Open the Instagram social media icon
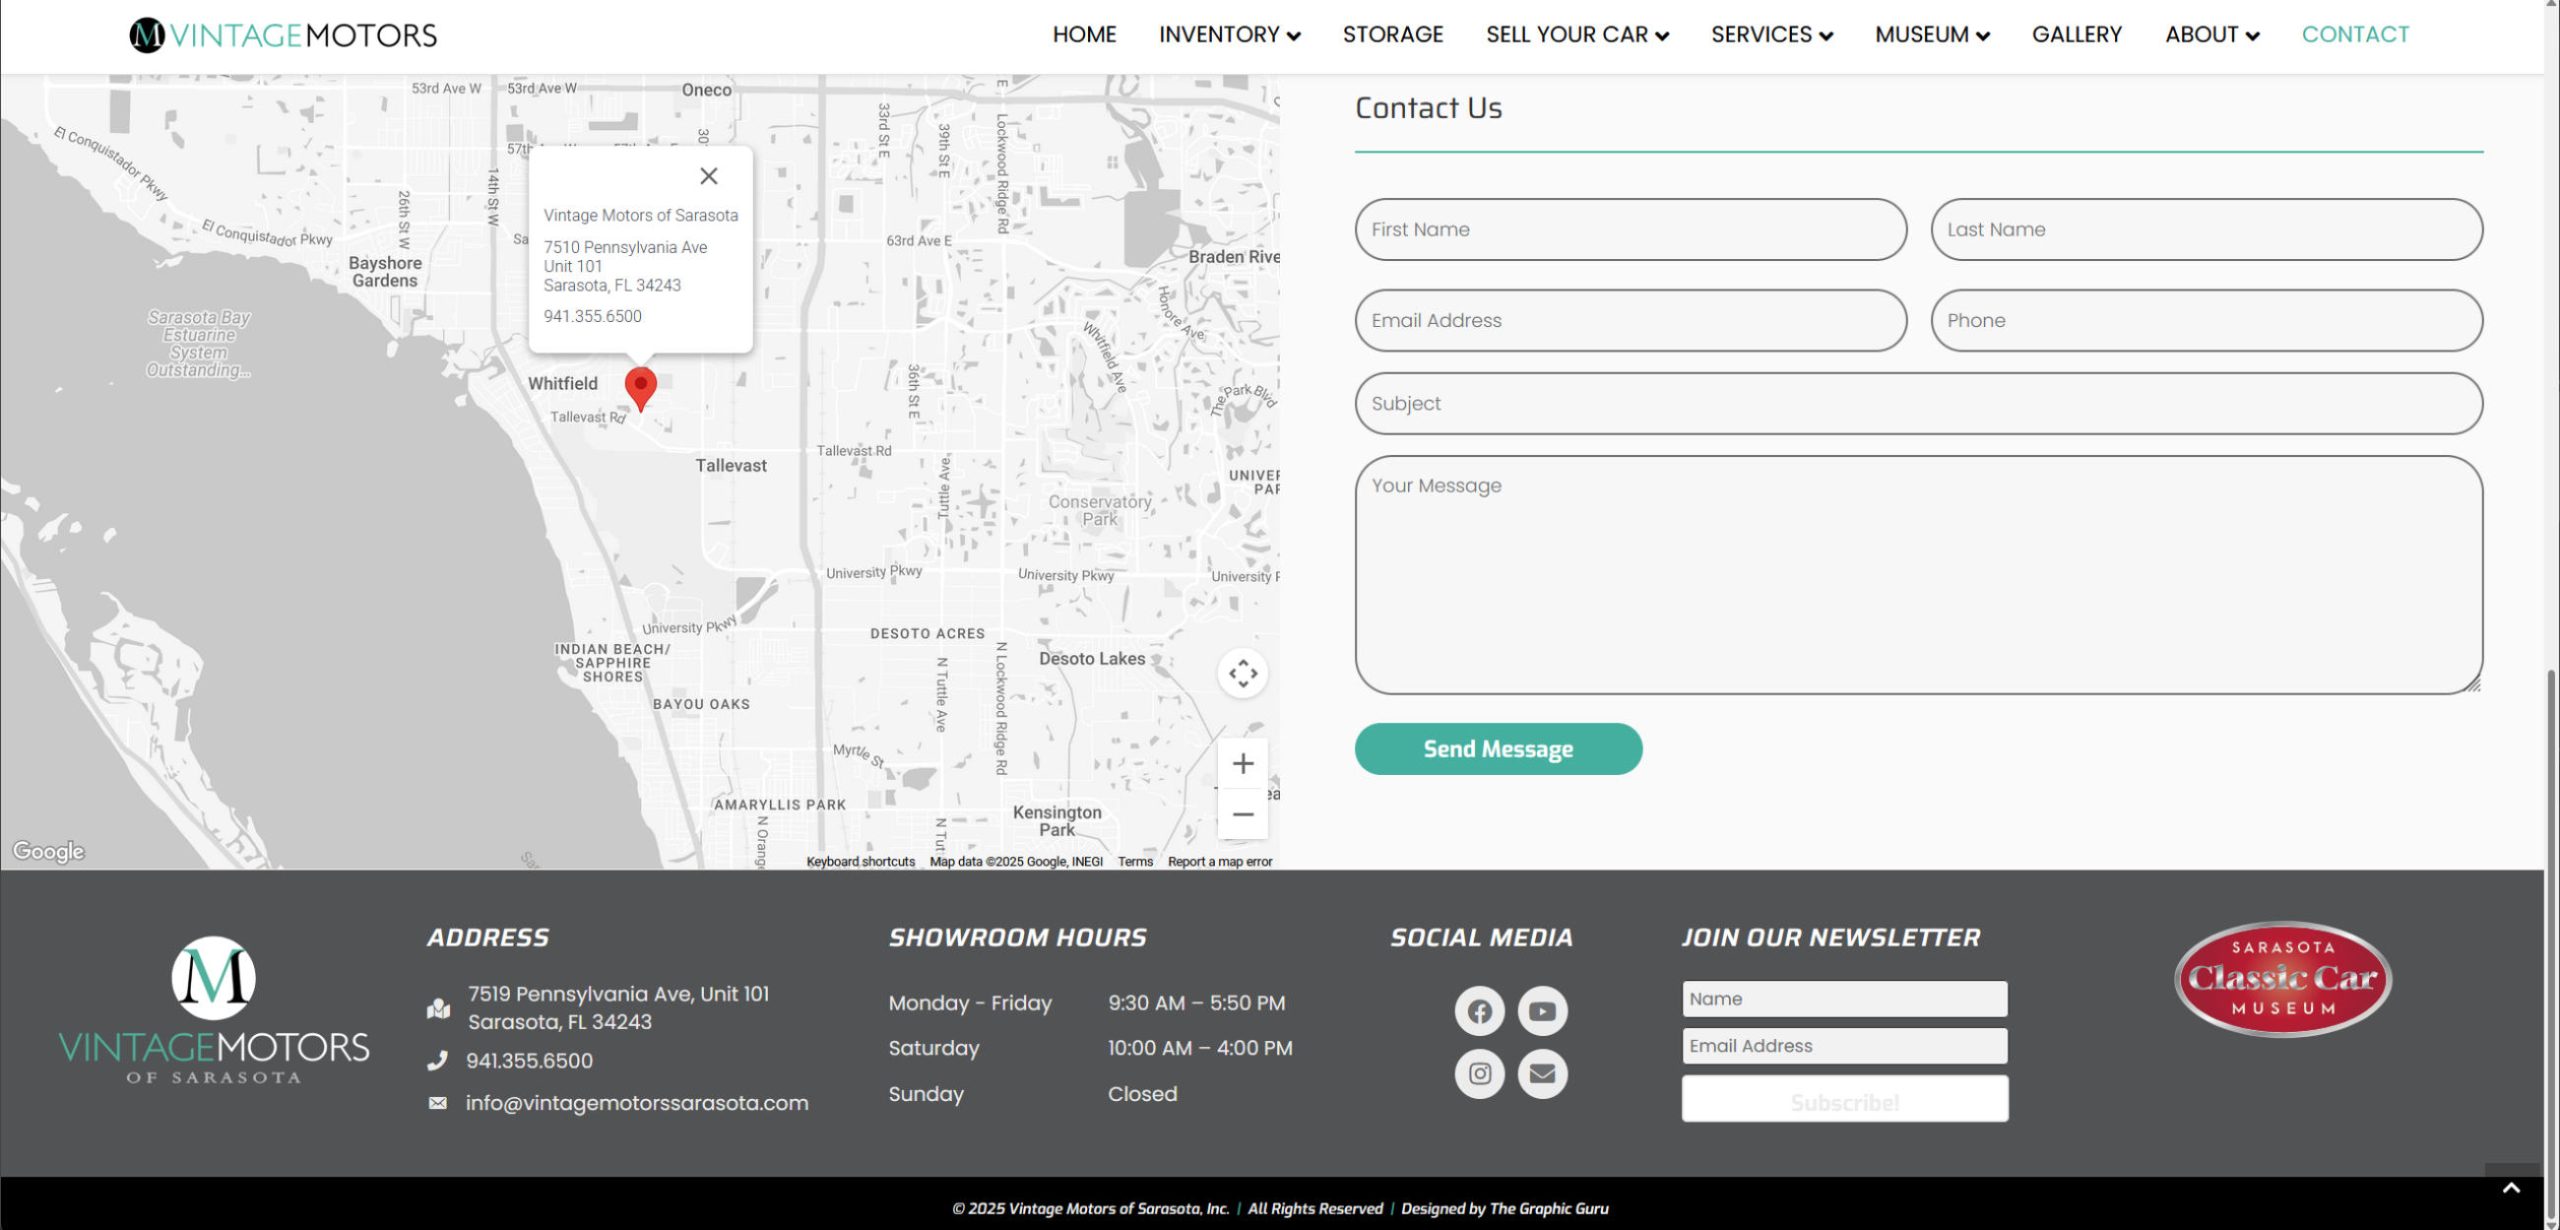The height and width of the screenshot is (1230, 2560). pos(1479,1073)
